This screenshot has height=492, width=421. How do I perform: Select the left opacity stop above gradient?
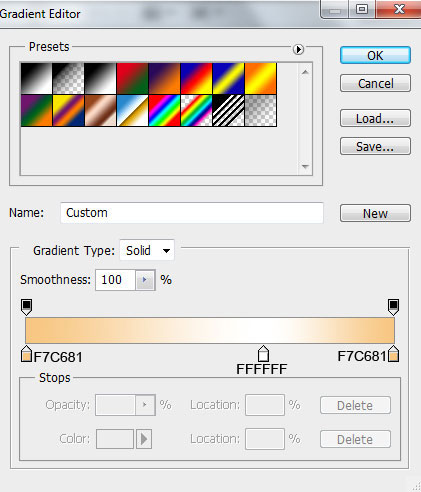pyautogui.click(x=26, y=307)
